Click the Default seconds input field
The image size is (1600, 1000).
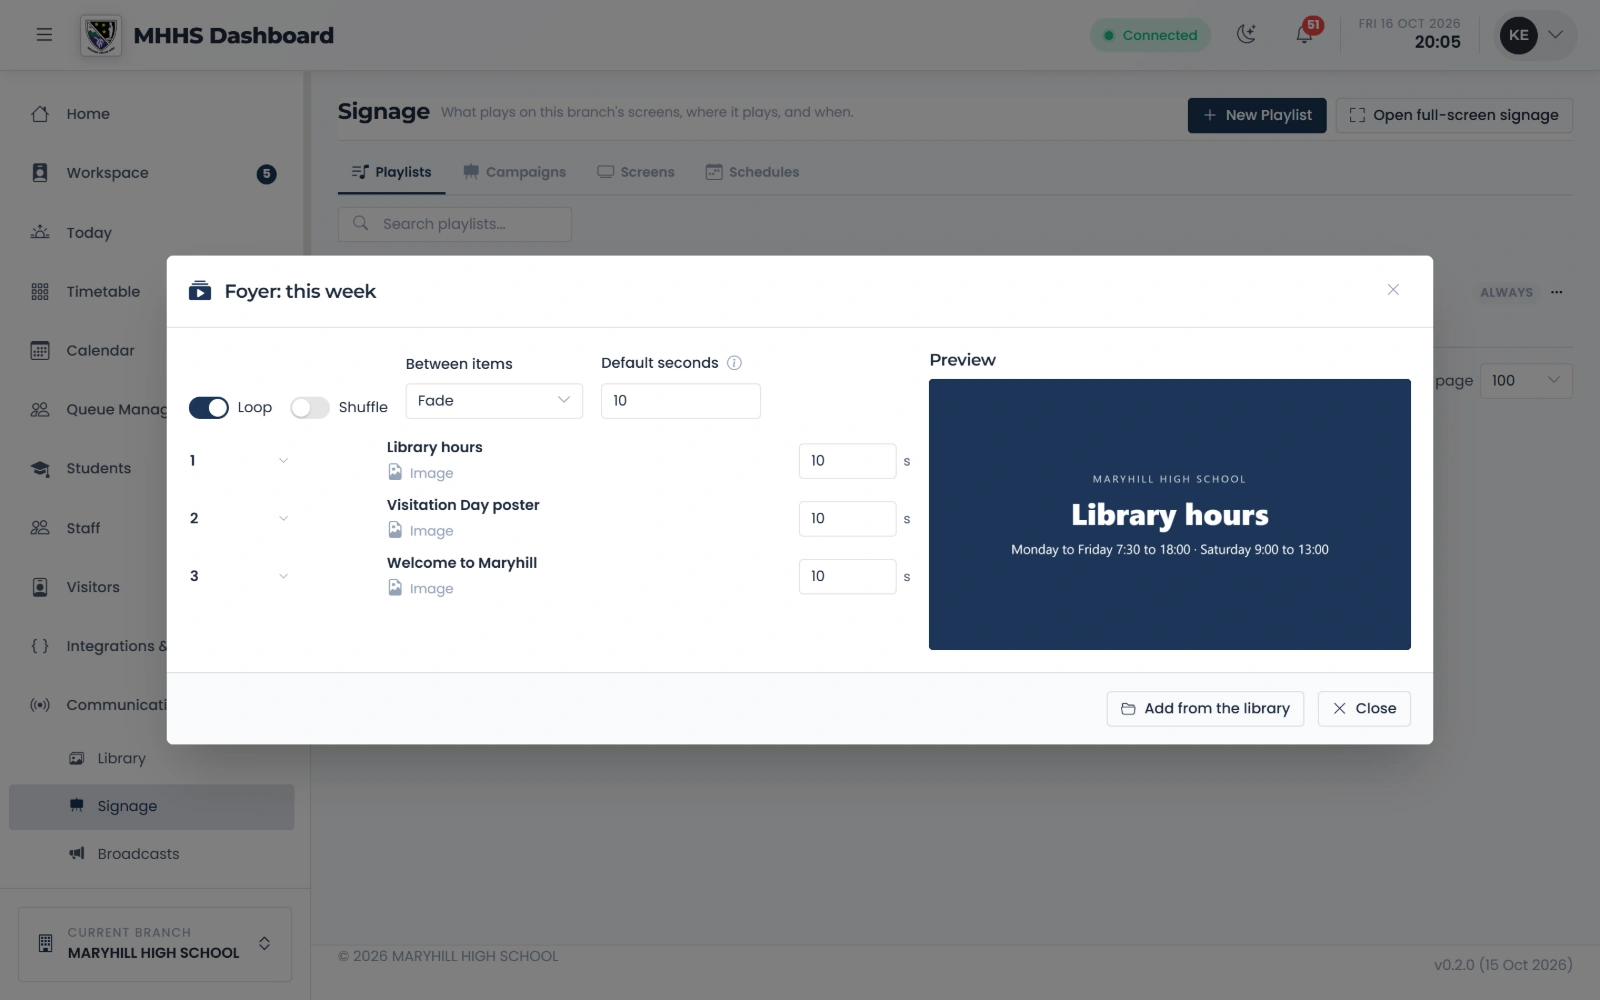click(681, 401)
